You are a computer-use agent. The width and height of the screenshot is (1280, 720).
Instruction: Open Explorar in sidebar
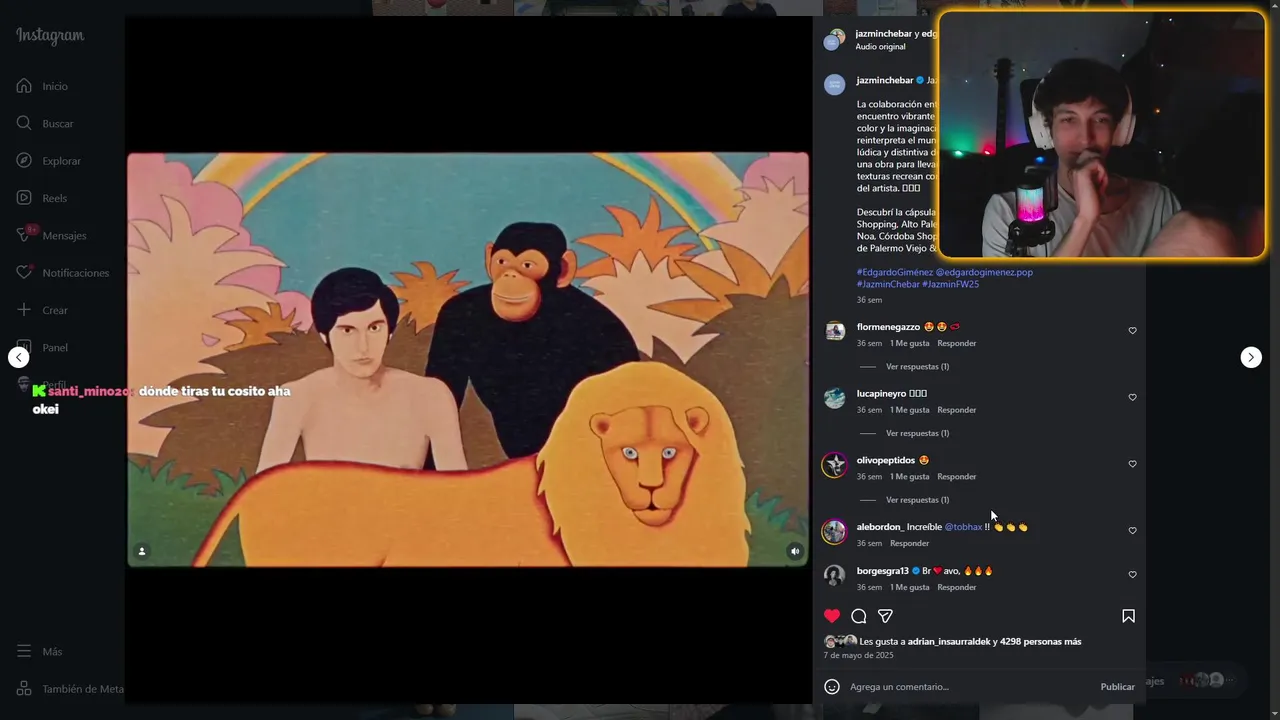coord(48,161)
